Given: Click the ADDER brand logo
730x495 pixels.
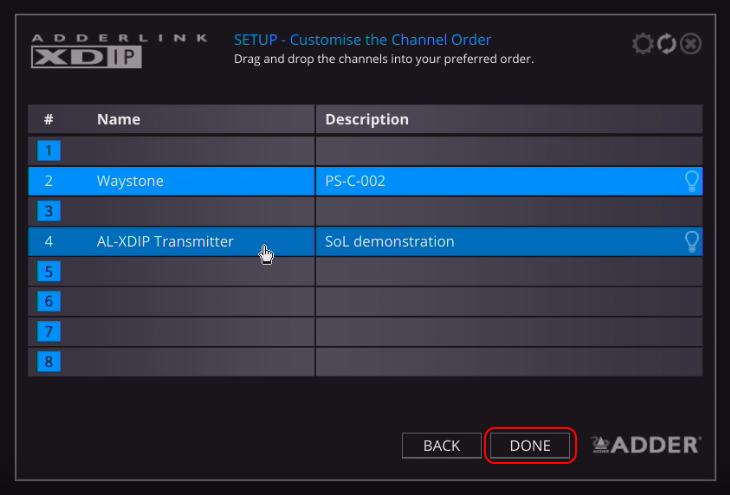Looking at the screenshot, I should point(647,445).
